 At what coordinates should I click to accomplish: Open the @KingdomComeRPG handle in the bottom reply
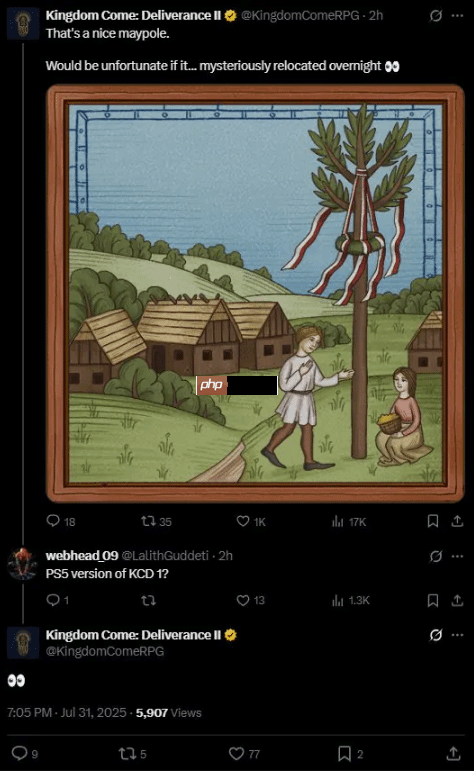(105, 651)
